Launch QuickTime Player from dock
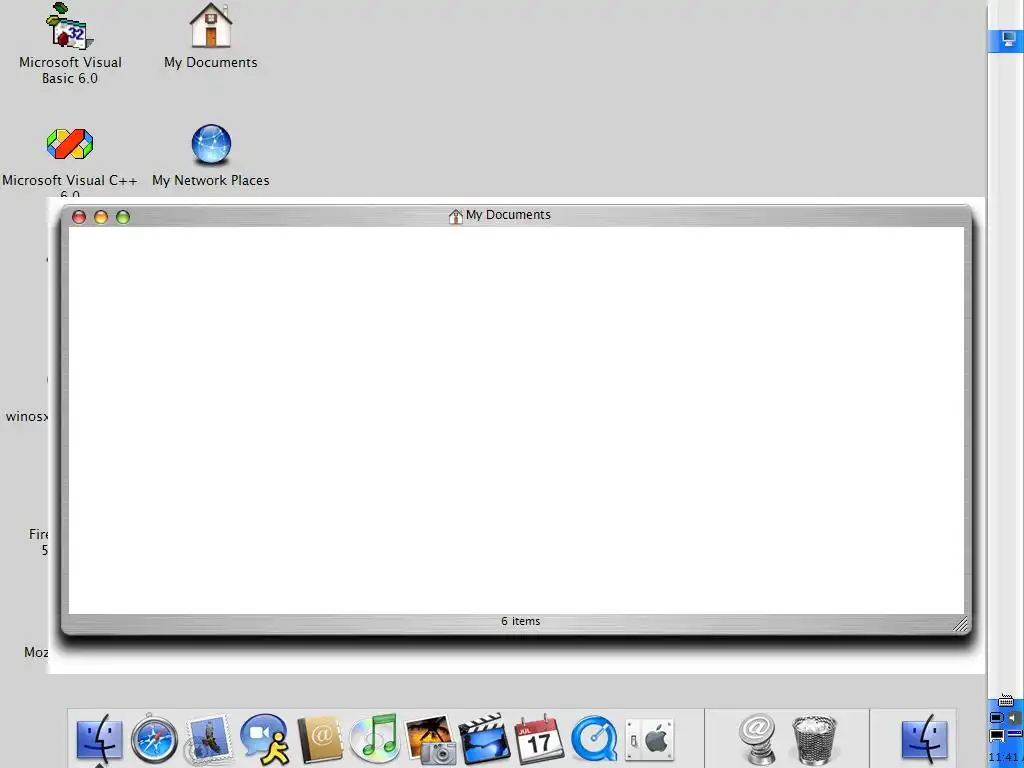This screenshot has height=768, width=1024. 594,739
